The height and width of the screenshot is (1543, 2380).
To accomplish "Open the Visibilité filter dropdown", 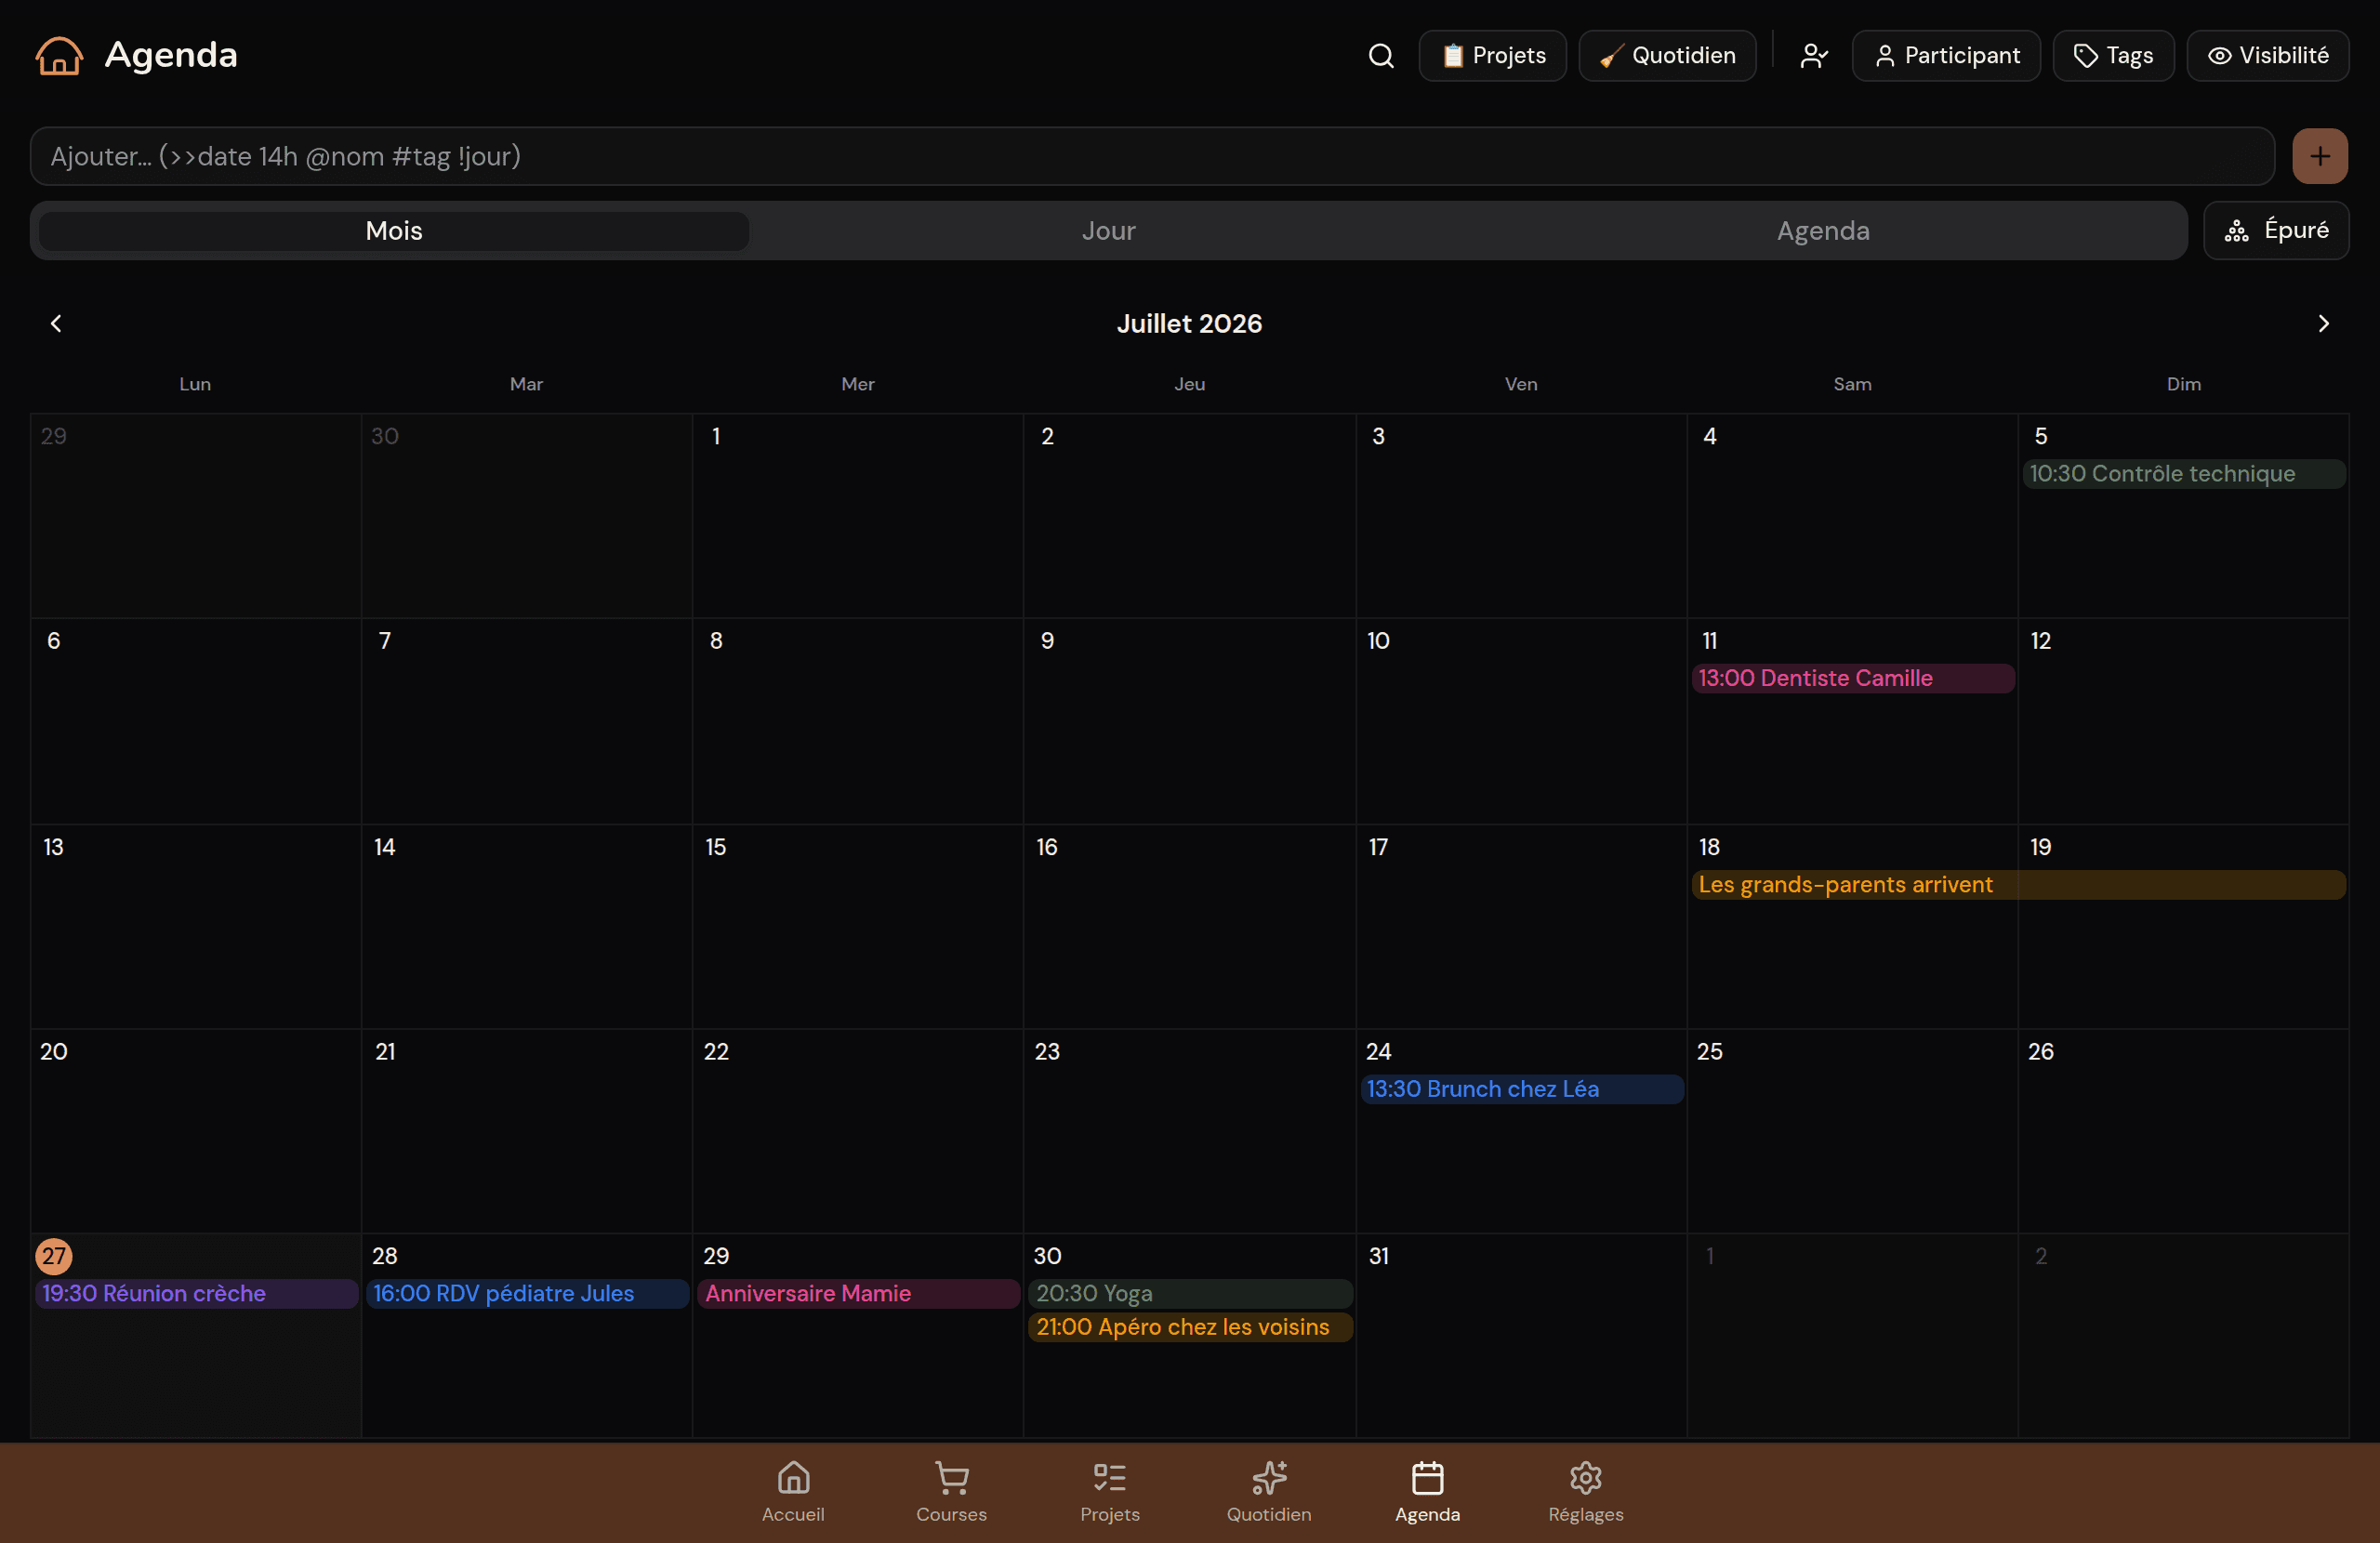I will (2267, 56).
